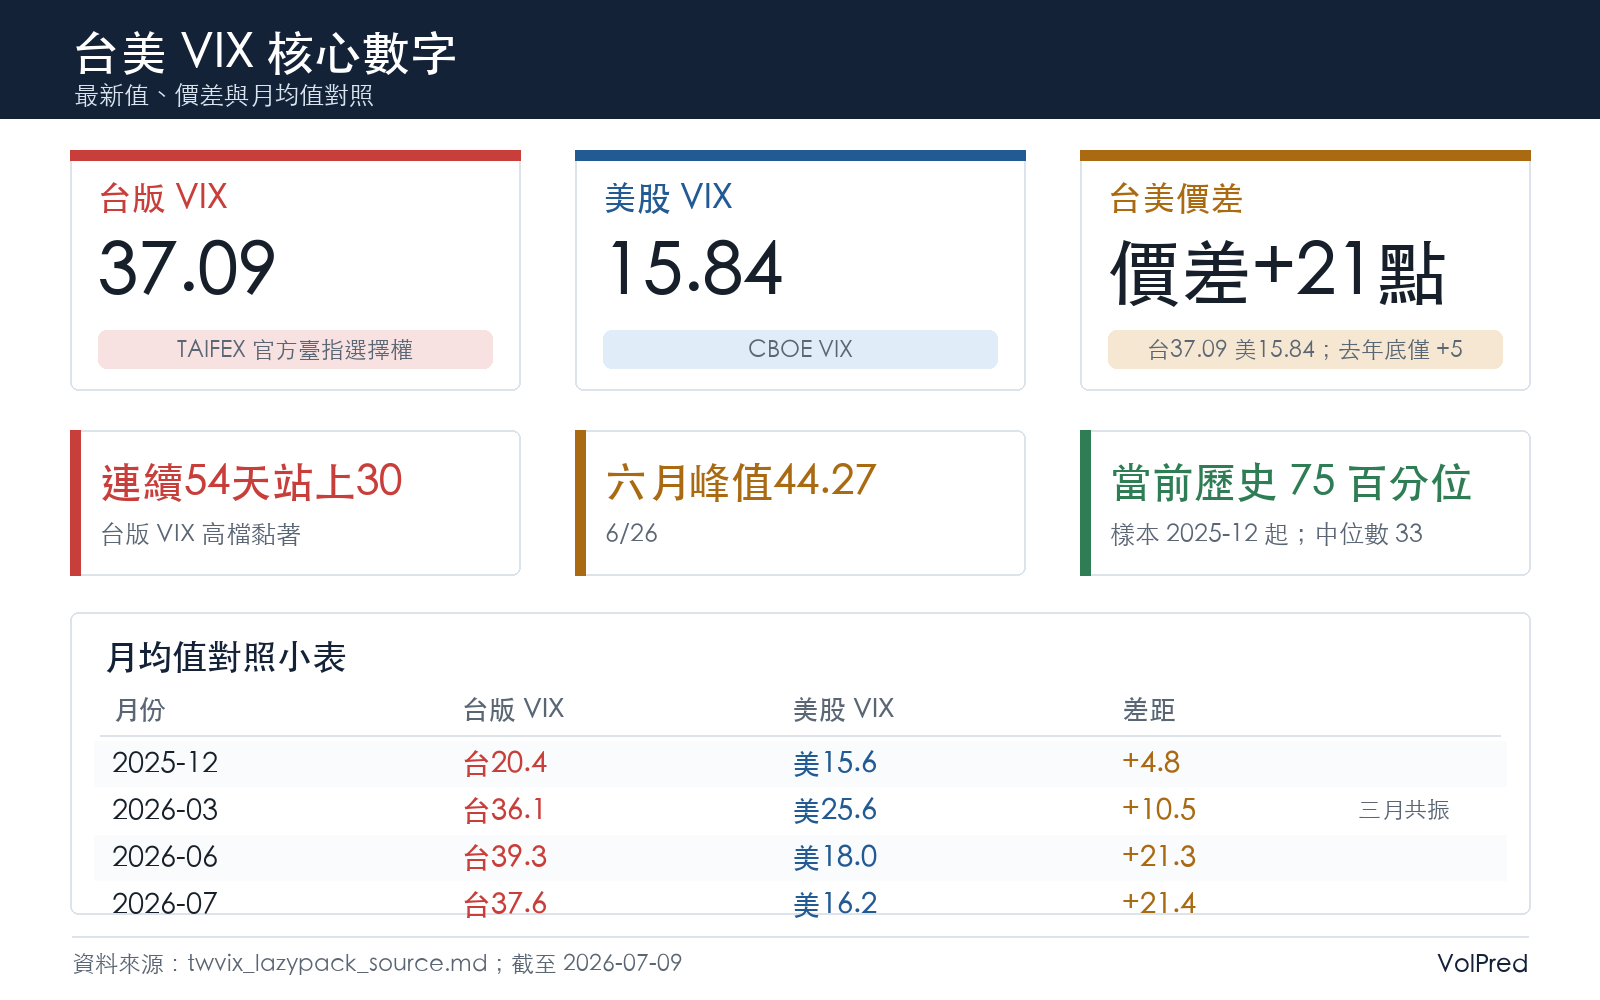This screenshot has width=1600, height=1000.
Task: Click the 台37.09 美15.84 note pill
Action: [1305, 349]
